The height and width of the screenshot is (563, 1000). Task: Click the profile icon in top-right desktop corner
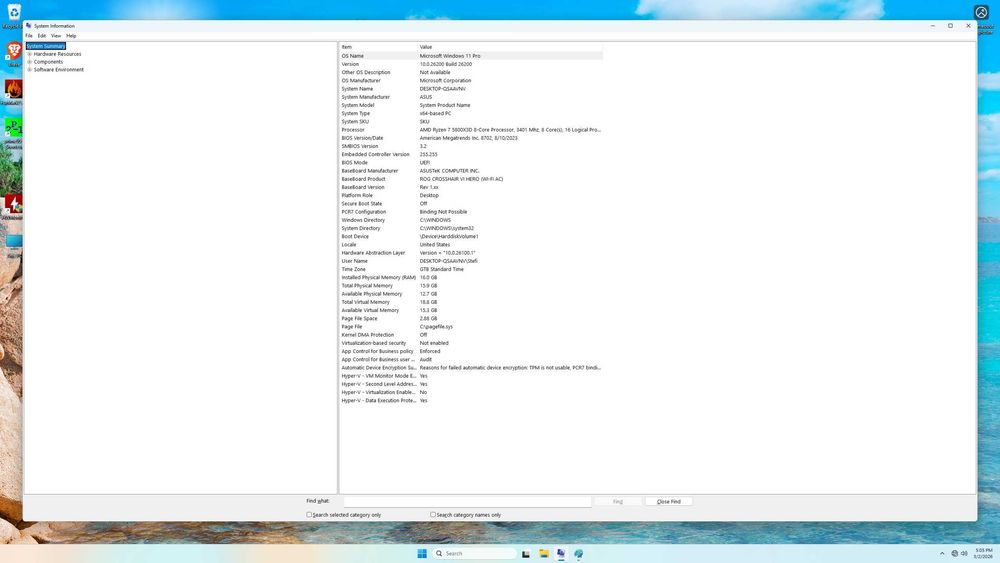(x=981, y=12)
